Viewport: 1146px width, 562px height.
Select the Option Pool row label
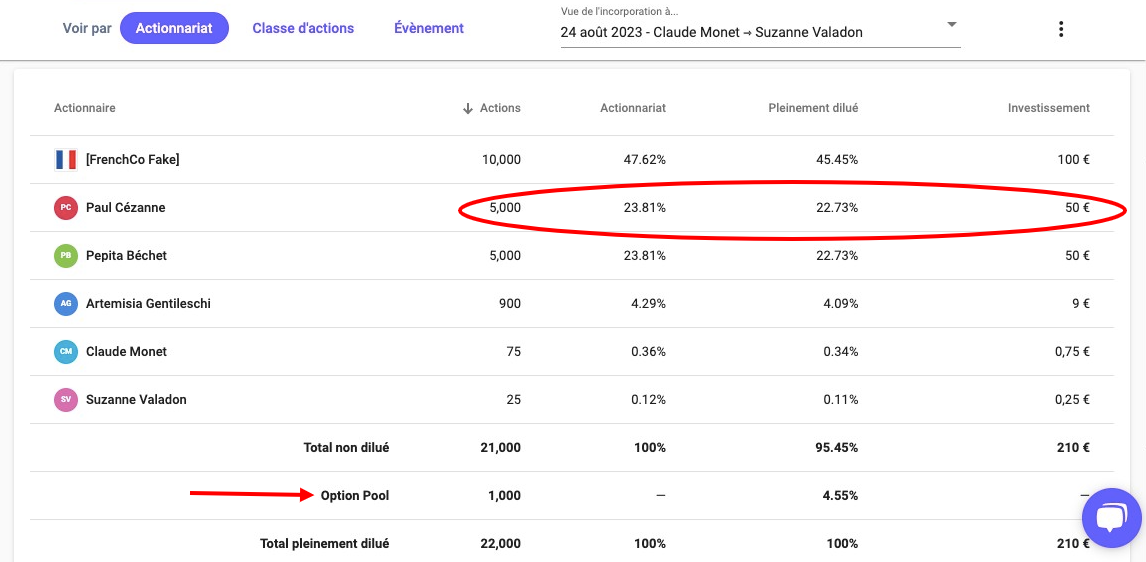354,496
